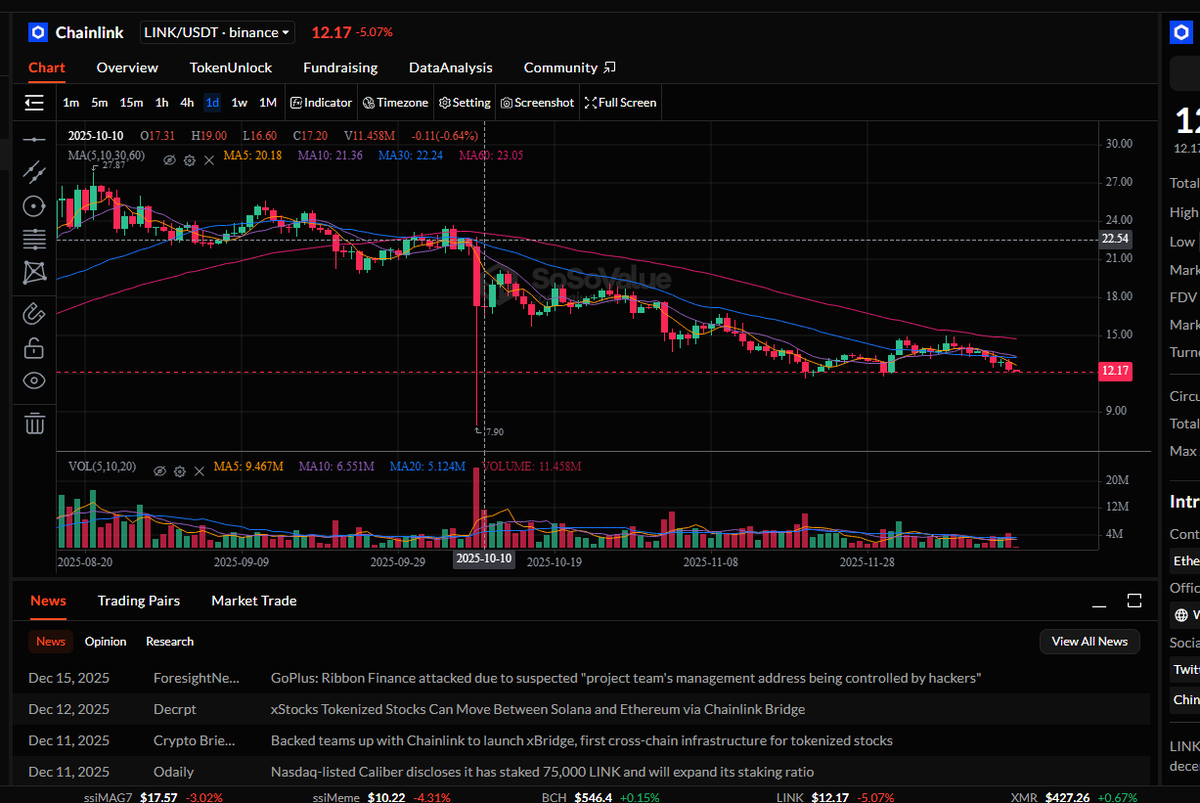Take a chart Screenshot
Viewport: 1200px width, 803px height.
point(536,102)
